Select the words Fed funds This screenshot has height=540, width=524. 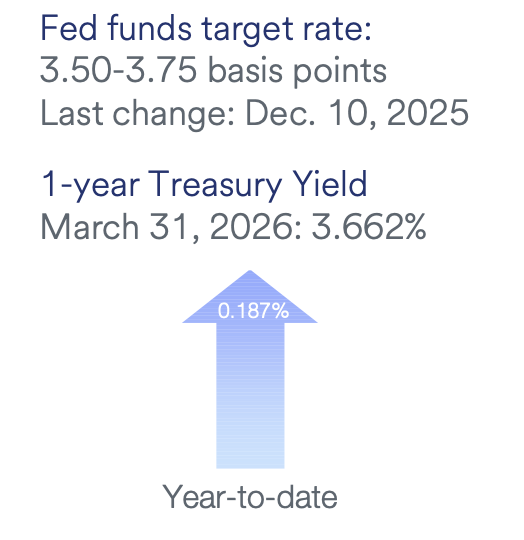(116, 28)
